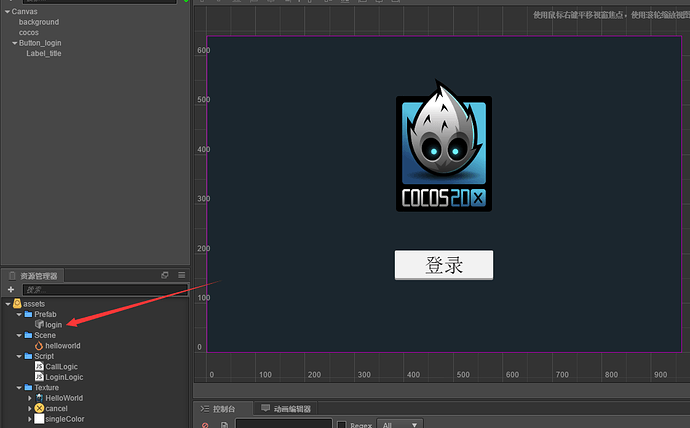The width and height of the screenshot is (690, 428).
Task: Select the Button_login node in hierarchy
Action: point(40,43)
